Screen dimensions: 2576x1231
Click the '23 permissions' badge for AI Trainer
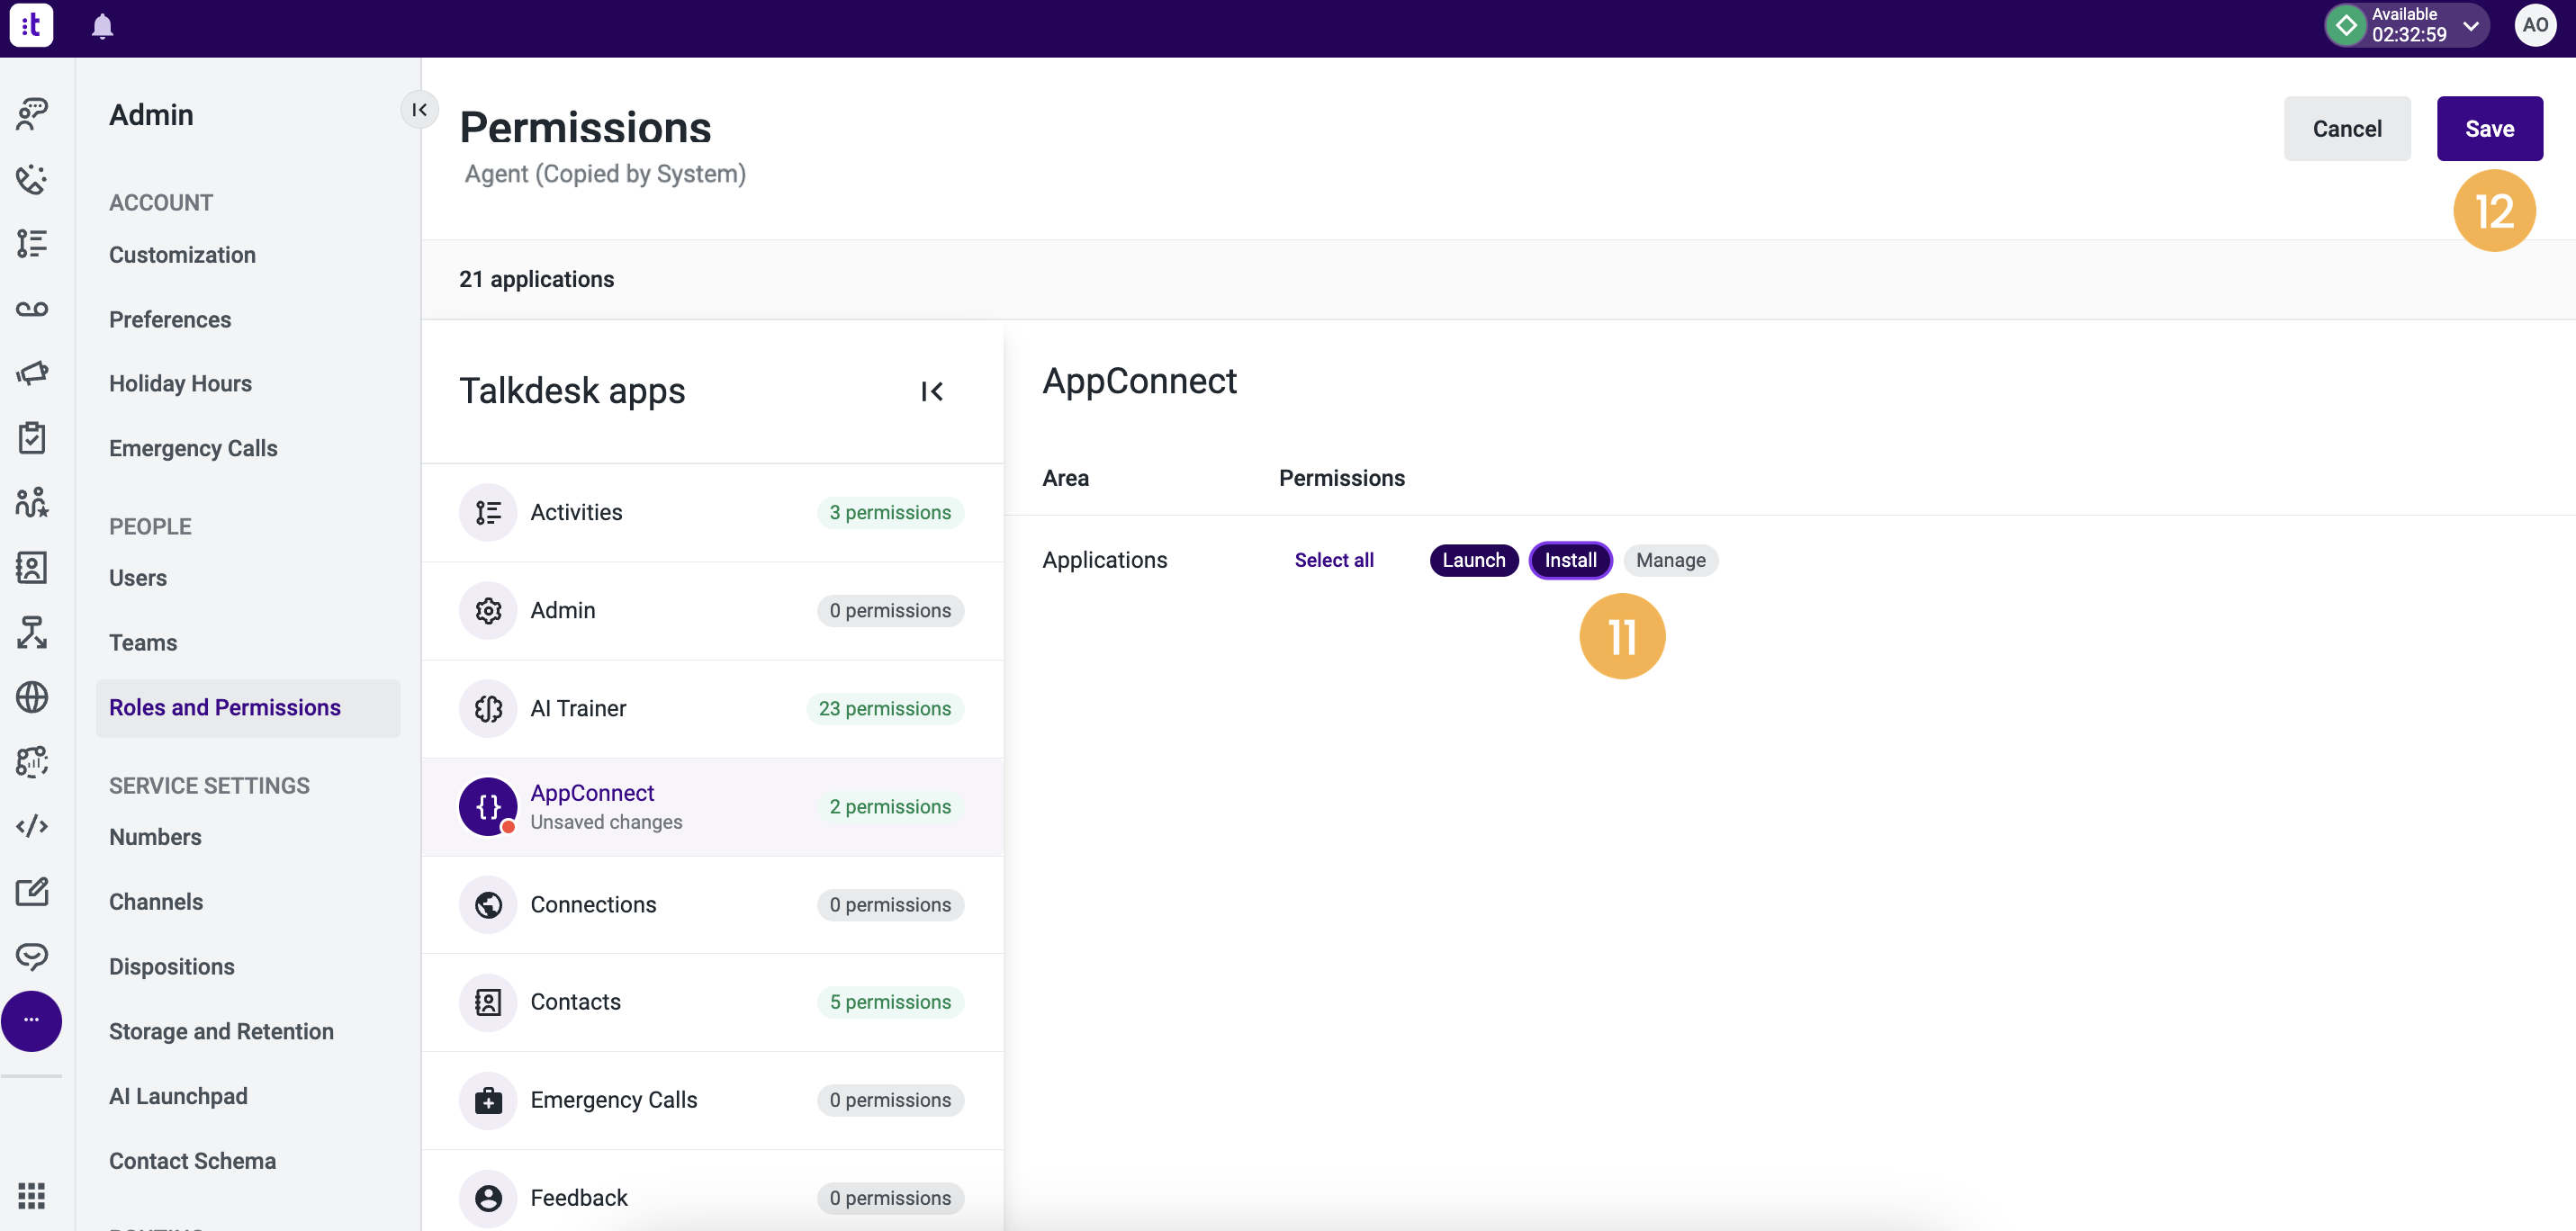[x=885, y=708]
